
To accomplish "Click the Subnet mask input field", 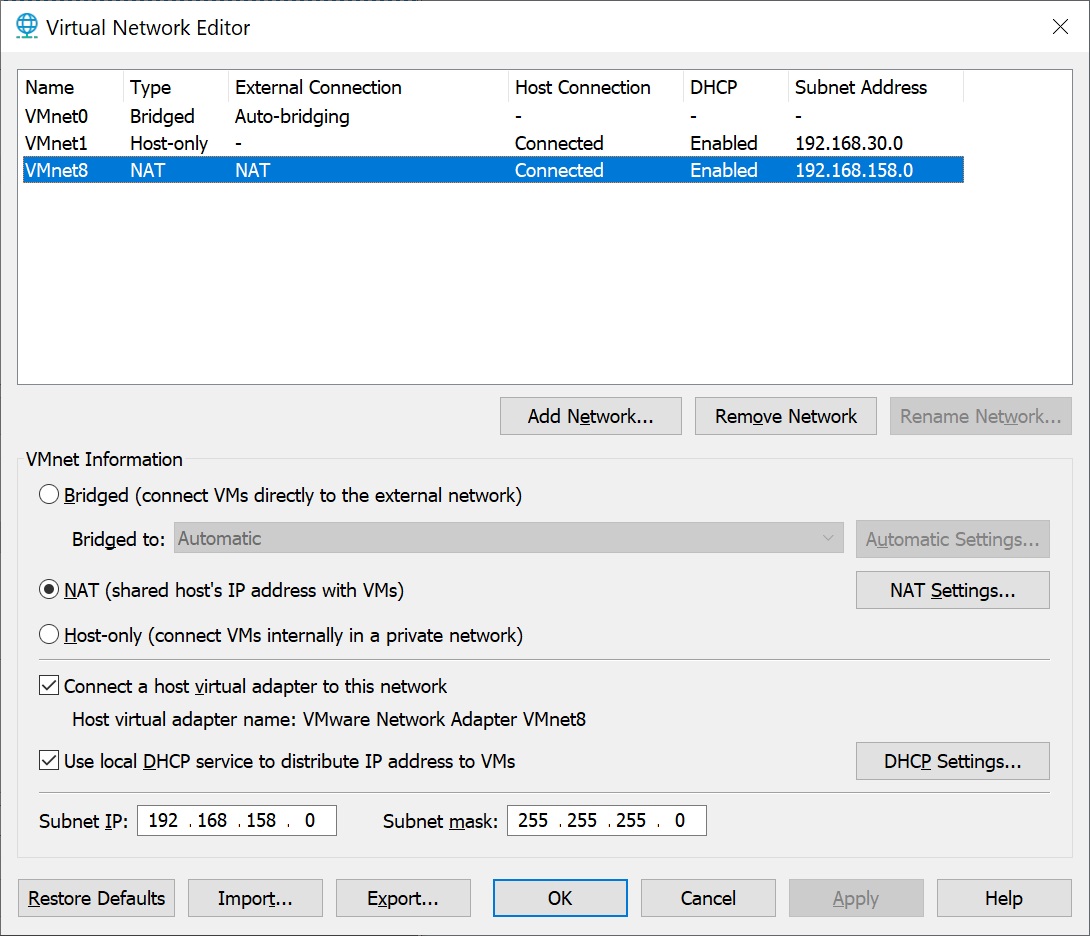I will pyautogui.click(x=607, y=821).
